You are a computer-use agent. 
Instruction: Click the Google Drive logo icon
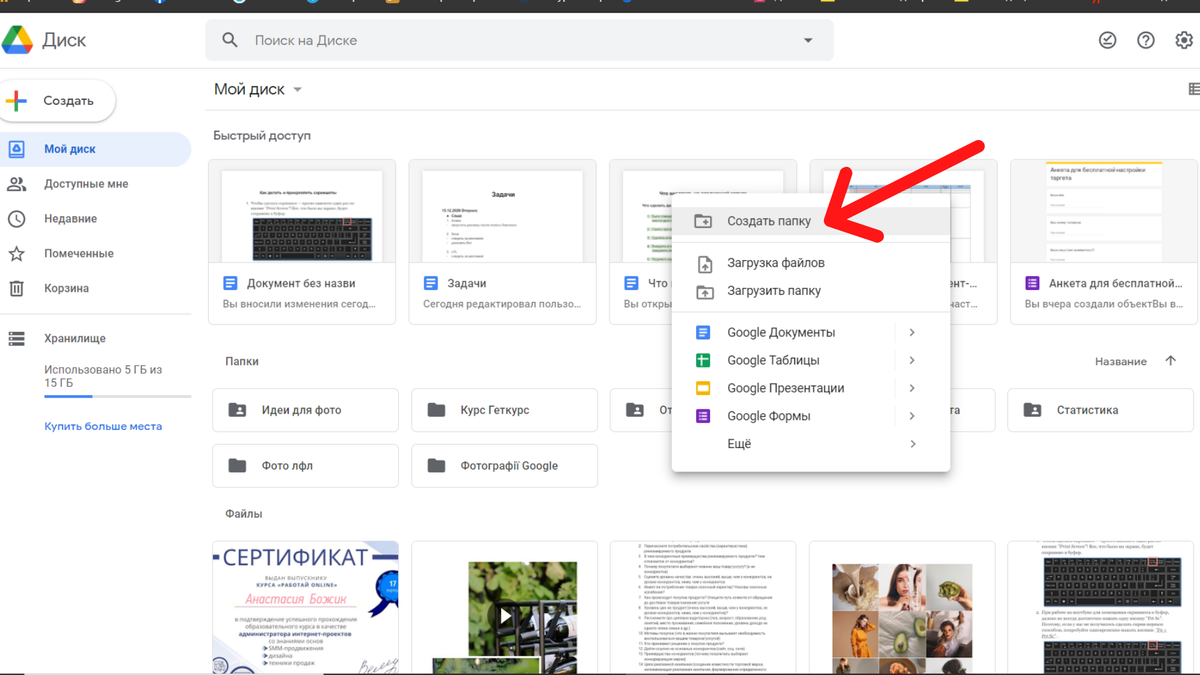tap(18, 40)
